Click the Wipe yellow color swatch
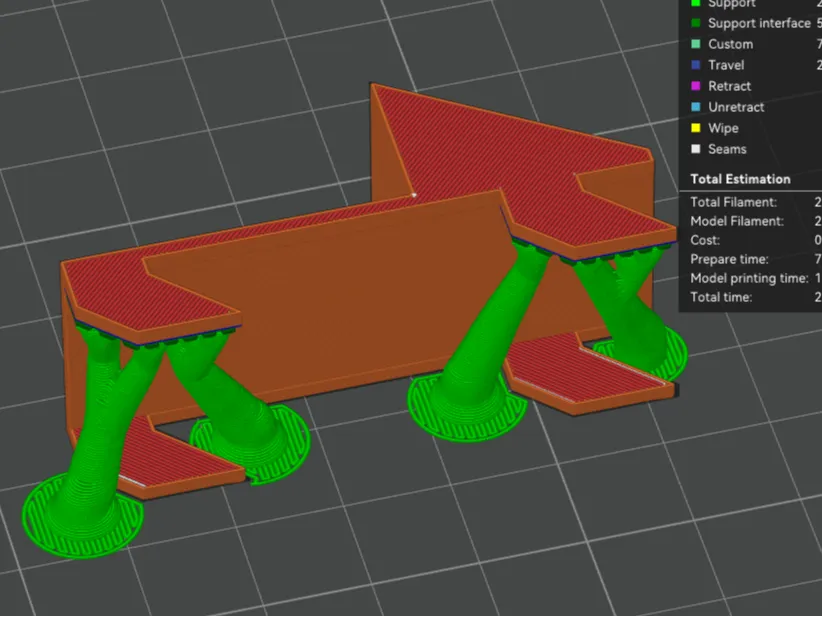The image size is (822, 617). 696,128
